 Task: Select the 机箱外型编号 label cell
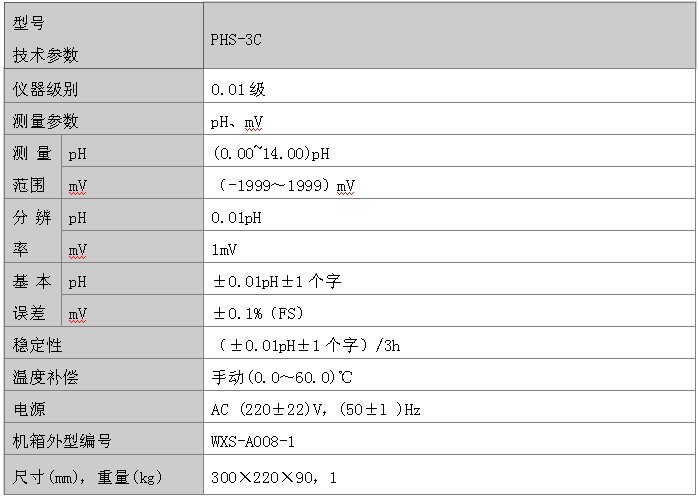tap(62, 441)
